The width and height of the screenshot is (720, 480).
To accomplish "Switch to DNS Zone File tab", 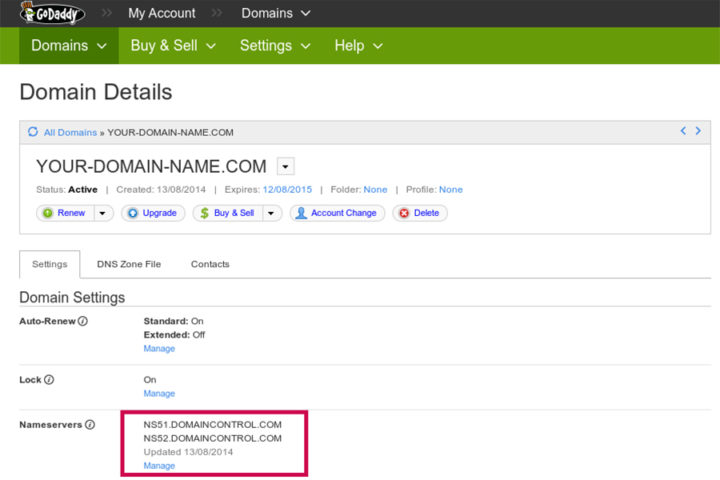I will (129, 264).
